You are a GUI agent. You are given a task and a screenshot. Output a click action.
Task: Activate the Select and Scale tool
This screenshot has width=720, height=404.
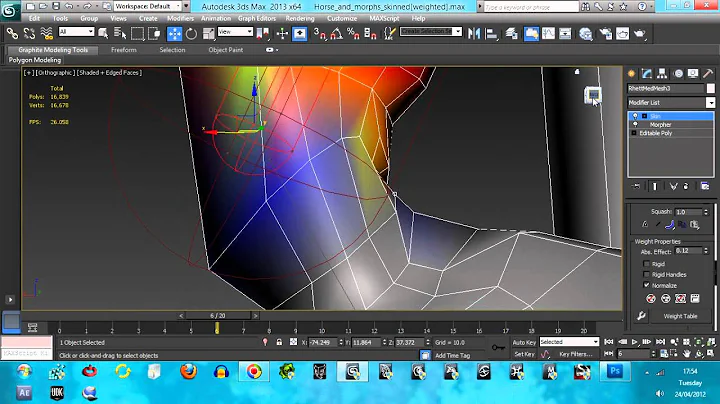208,34
